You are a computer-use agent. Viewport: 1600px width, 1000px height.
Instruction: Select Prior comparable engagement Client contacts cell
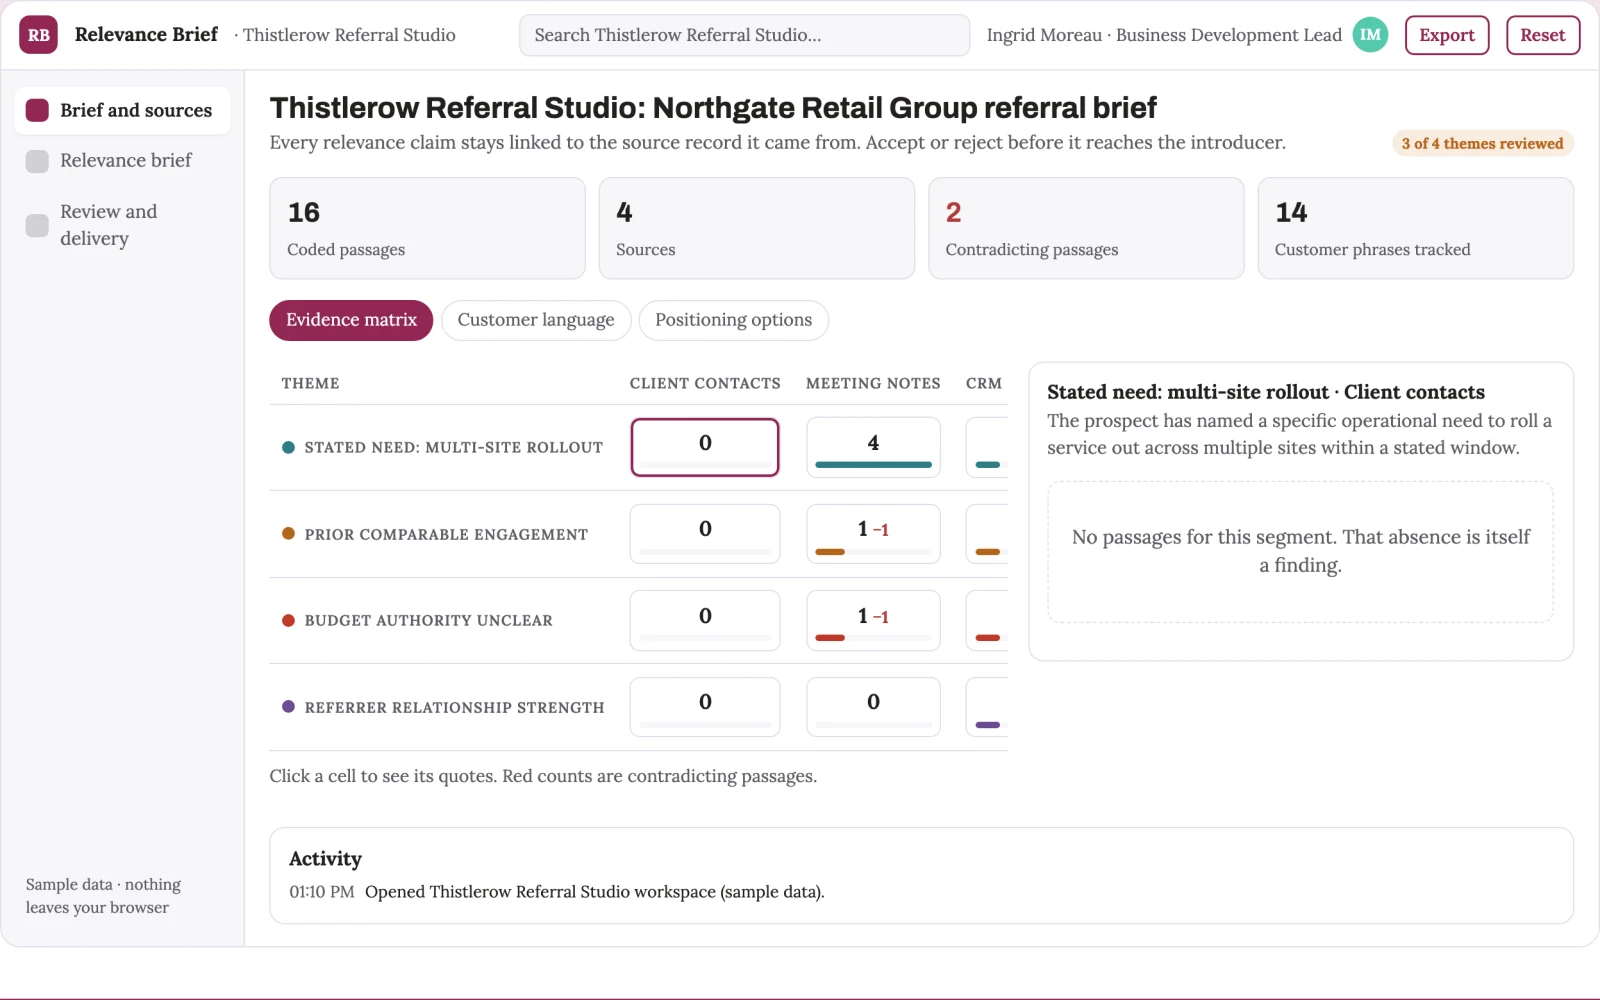tap(705, 534)
